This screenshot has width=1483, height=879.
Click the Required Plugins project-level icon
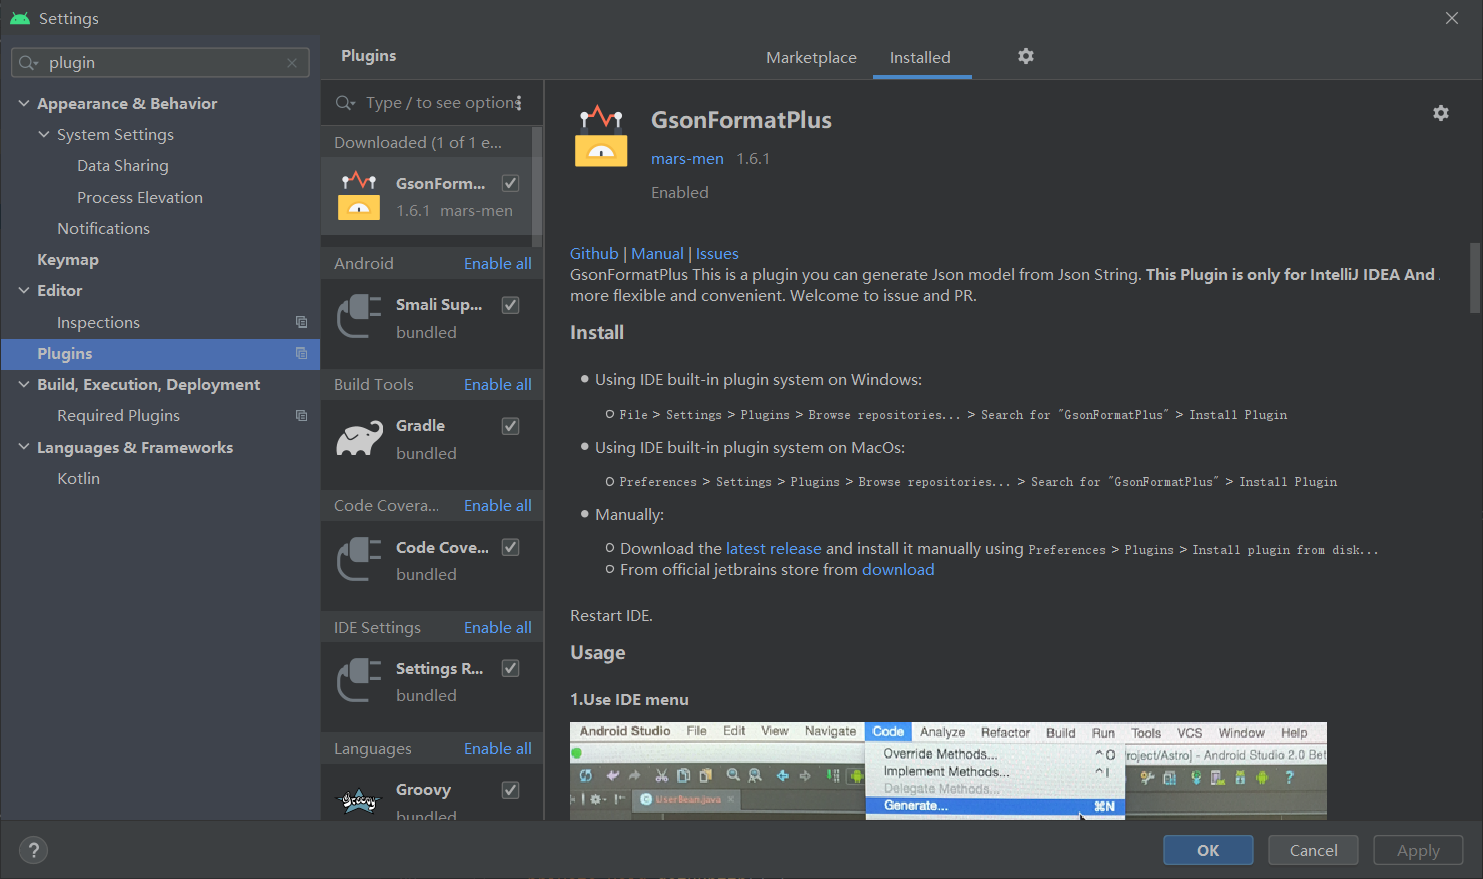[301, 415]
